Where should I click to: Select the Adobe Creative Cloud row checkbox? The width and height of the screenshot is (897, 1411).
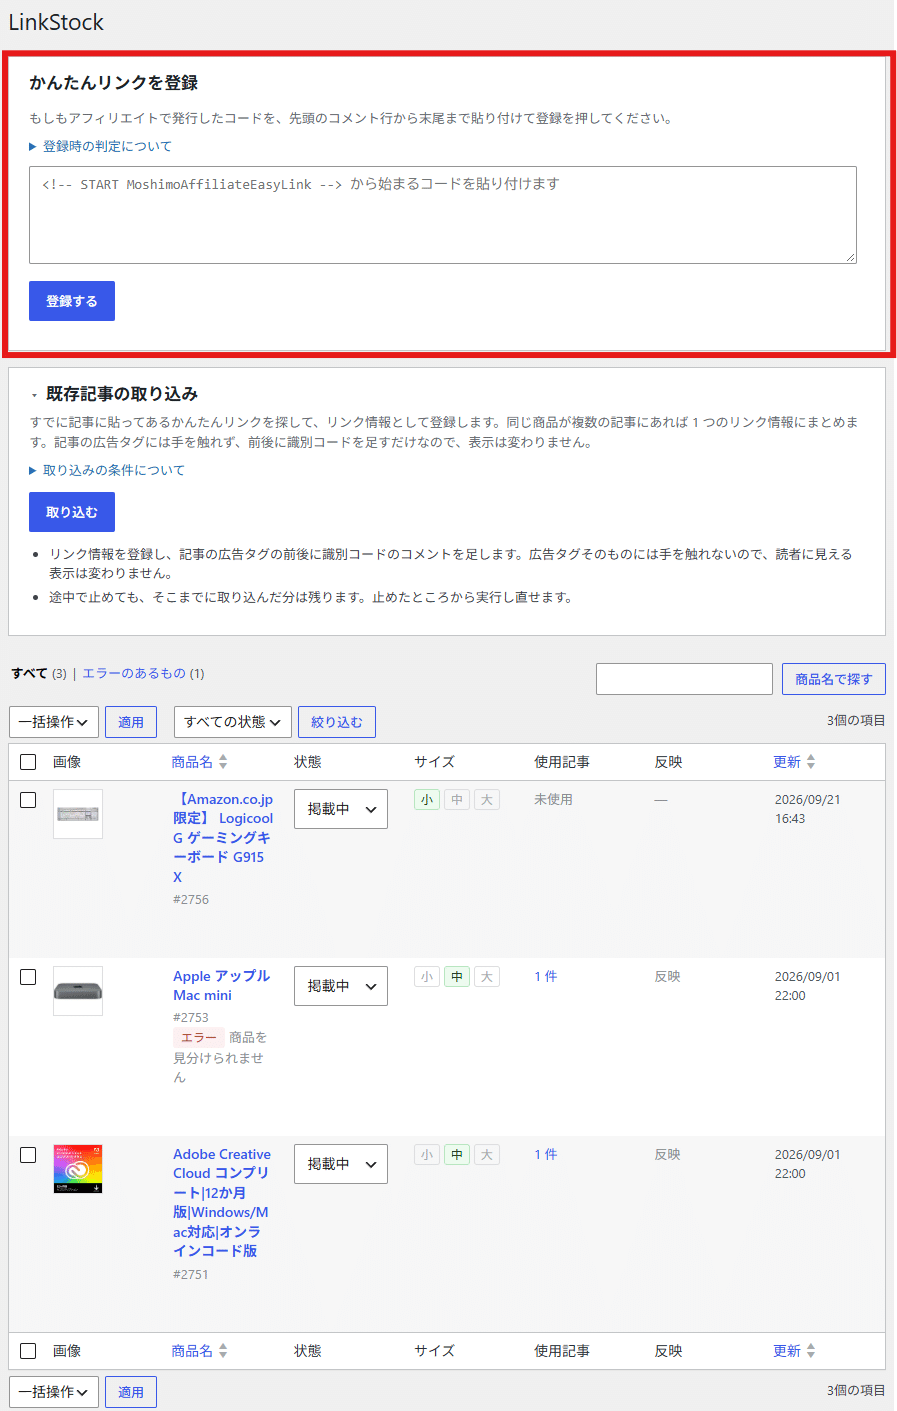pos(28,1155)
